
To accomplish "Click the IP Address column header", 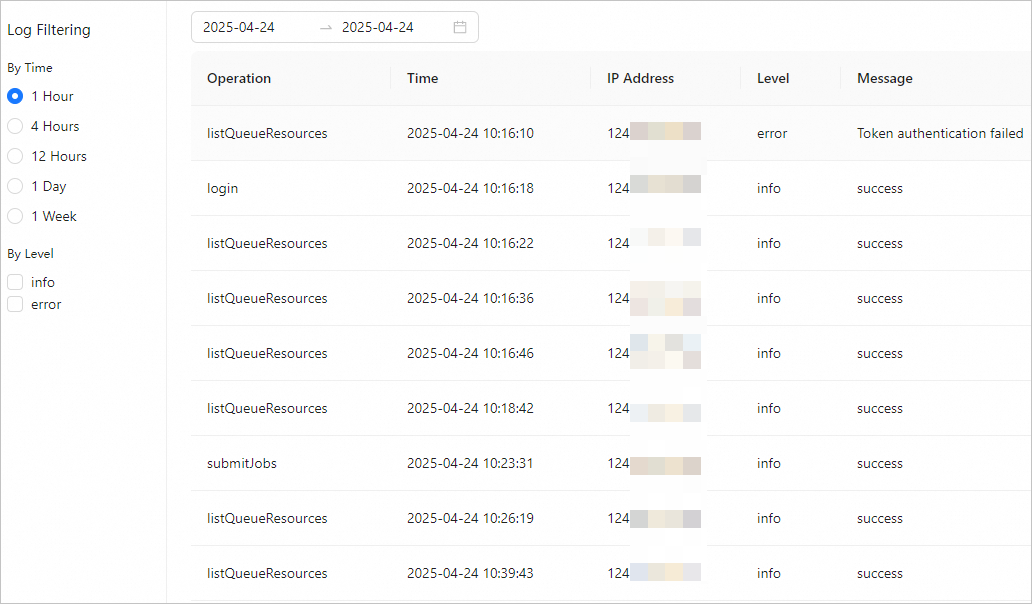I will [640, 78].
